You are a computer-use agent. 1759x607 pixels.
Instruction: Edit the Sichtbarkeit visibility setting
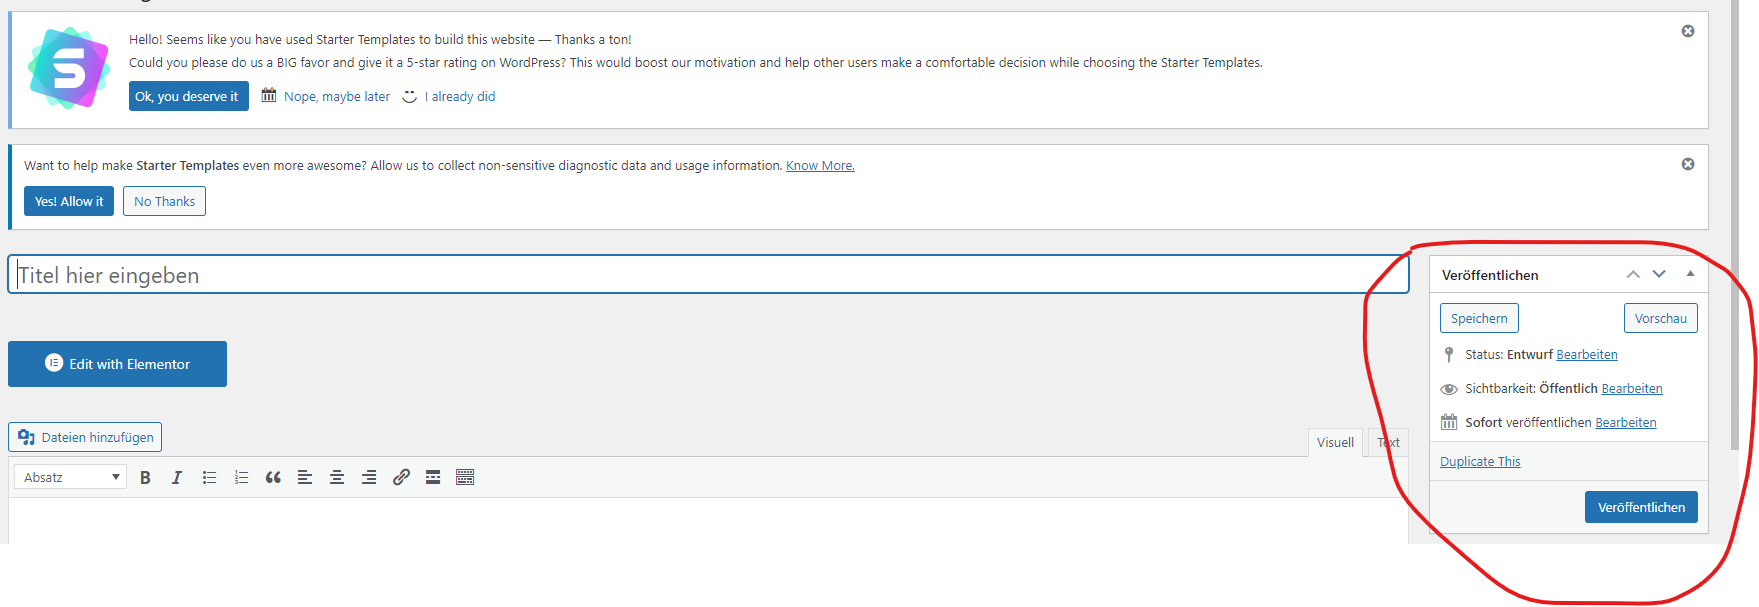1632,389
